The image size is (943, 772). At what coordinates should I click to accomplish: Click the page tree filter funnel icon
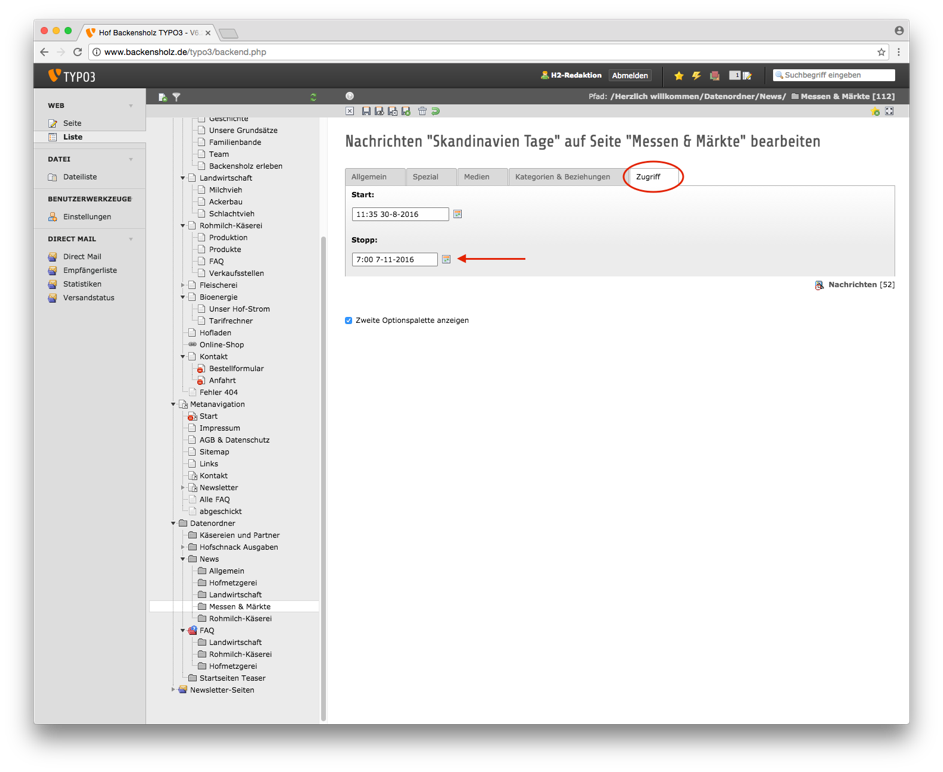click(x=177, y=97)
